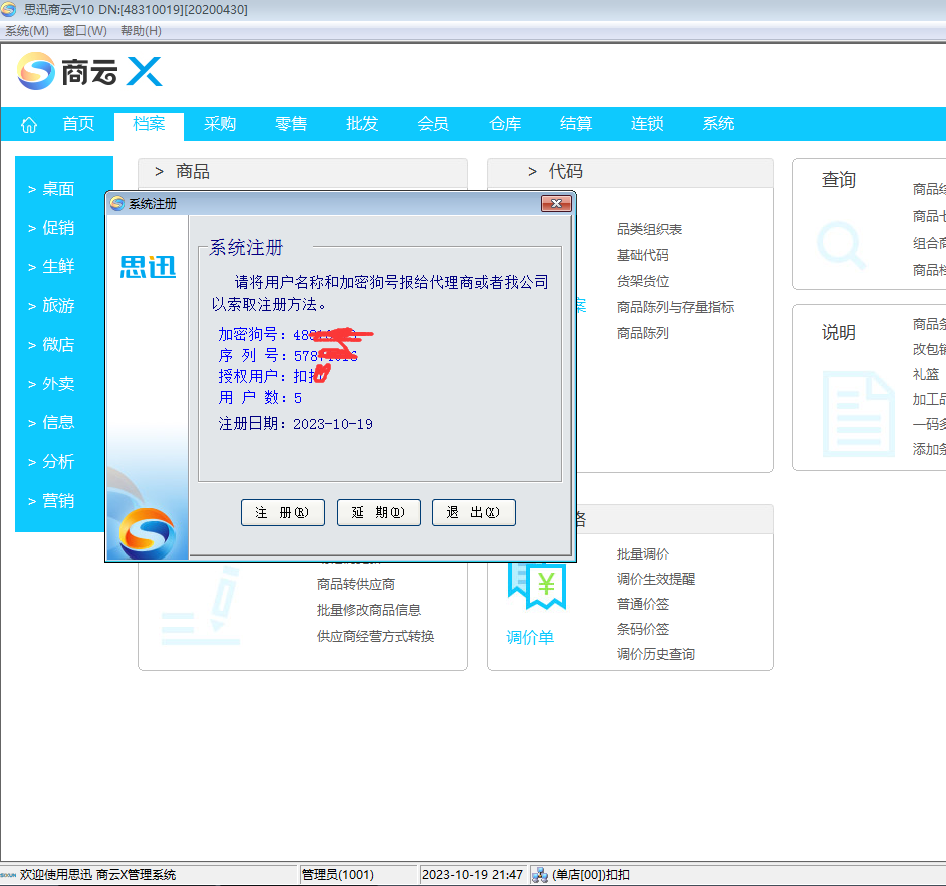
Task: Open 条码价签
Action: click(x=643, y=629)
